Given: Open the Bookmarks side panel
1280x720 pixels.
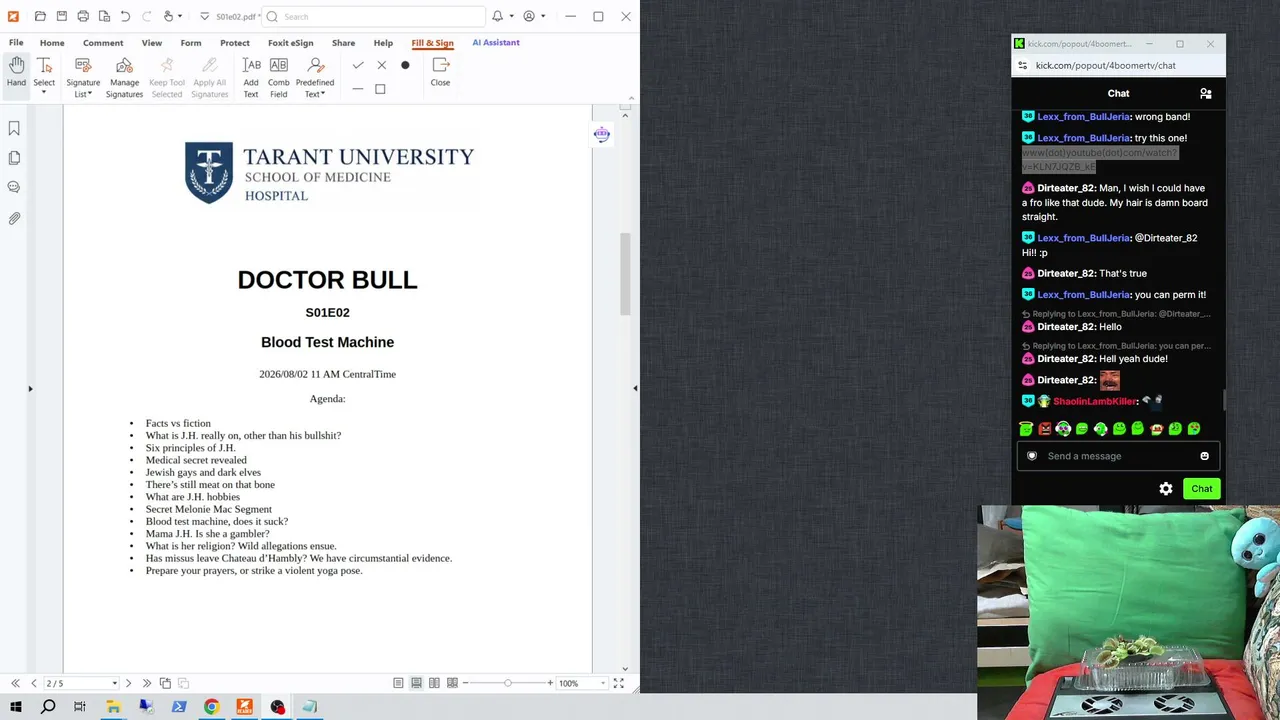Looking at the screenshot, I should [14, 128].
